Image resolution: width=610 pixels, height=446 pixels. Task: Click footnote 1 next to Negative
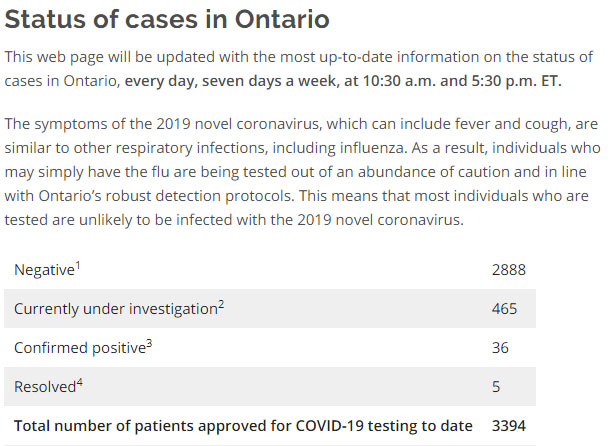click(79, 265)
